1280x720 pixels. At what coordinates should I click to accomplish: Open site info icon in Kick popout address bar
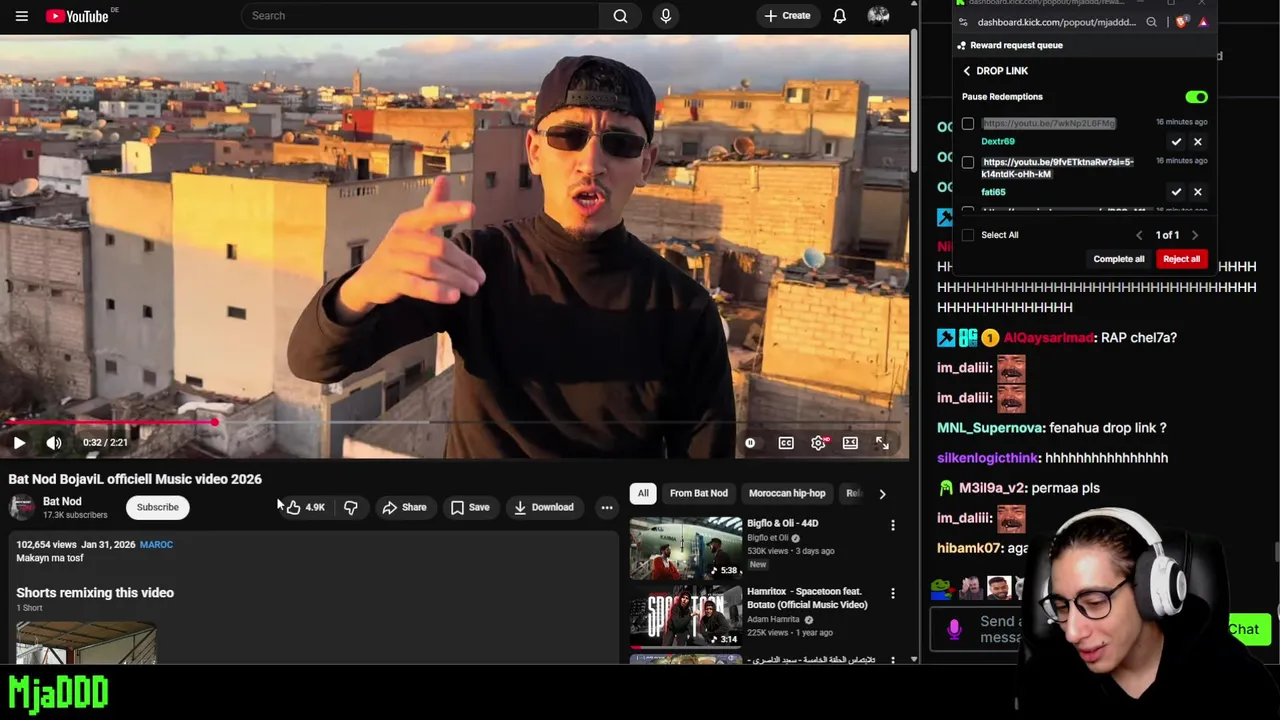pyautogui.click(x=962, y=22)
